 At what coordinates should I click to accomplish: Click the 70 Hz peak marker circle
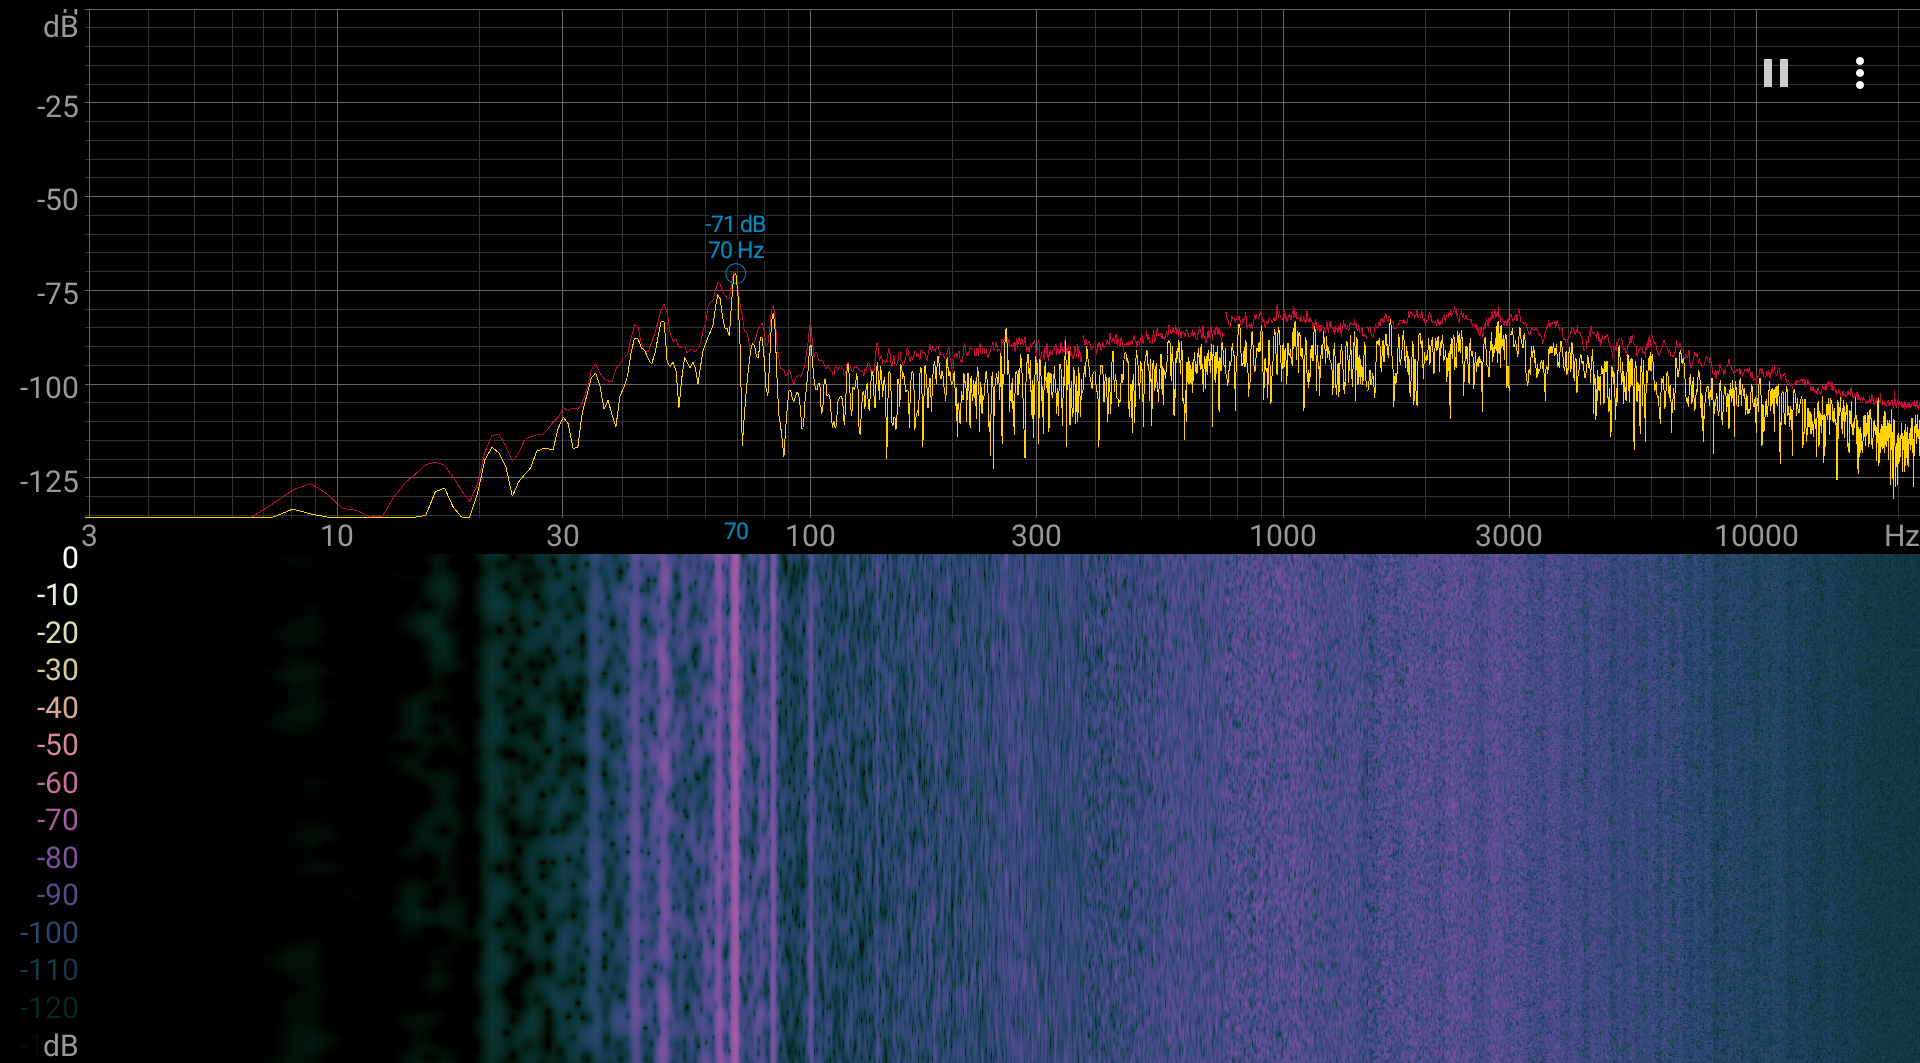(x=735, y=274)
